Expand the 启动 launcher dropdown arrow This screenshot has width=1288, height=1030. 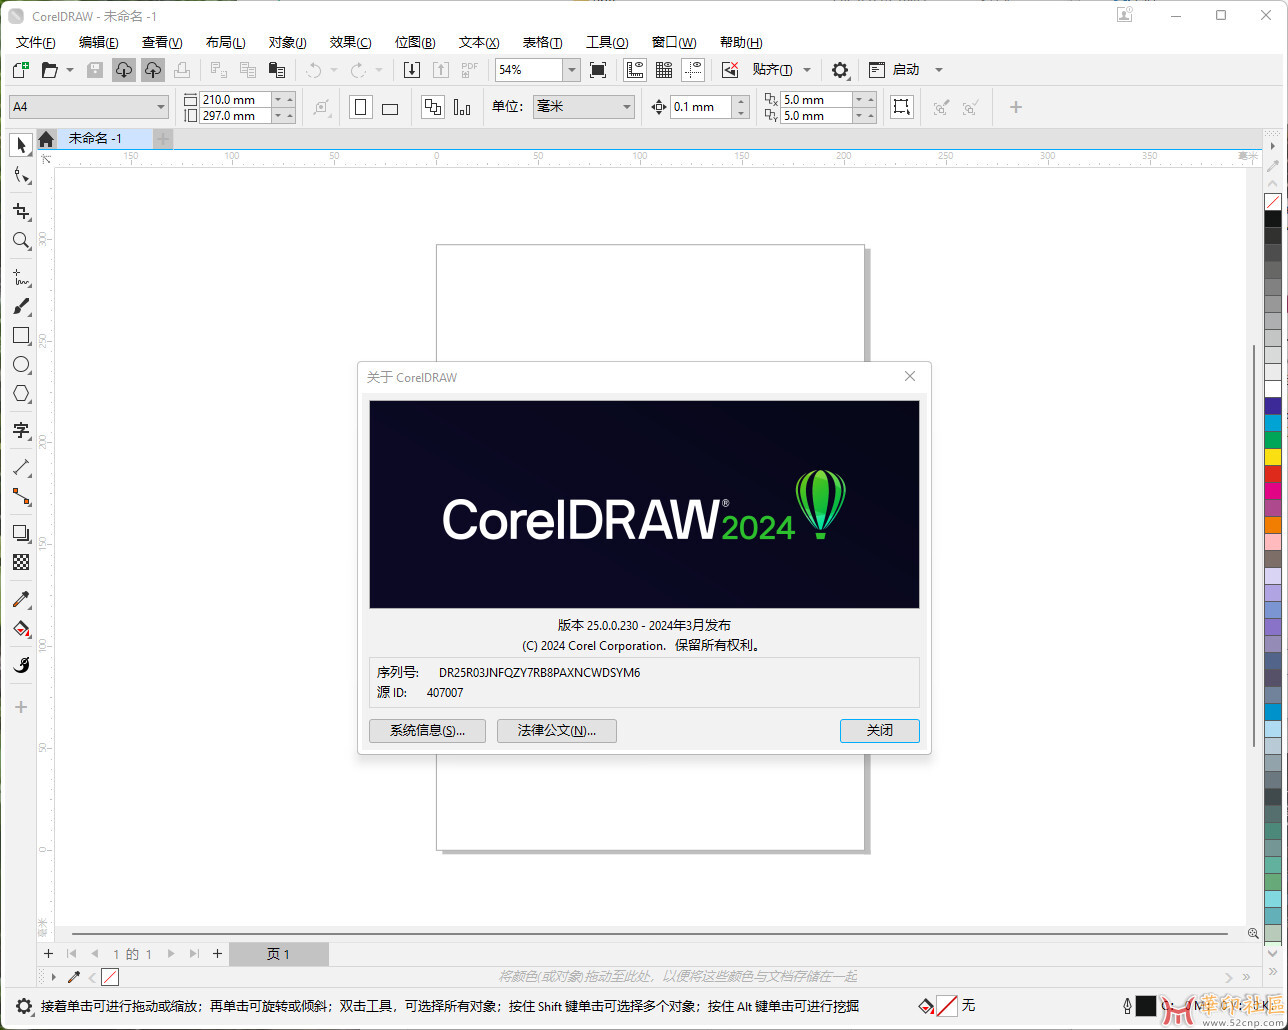click(x=938, y=70)
